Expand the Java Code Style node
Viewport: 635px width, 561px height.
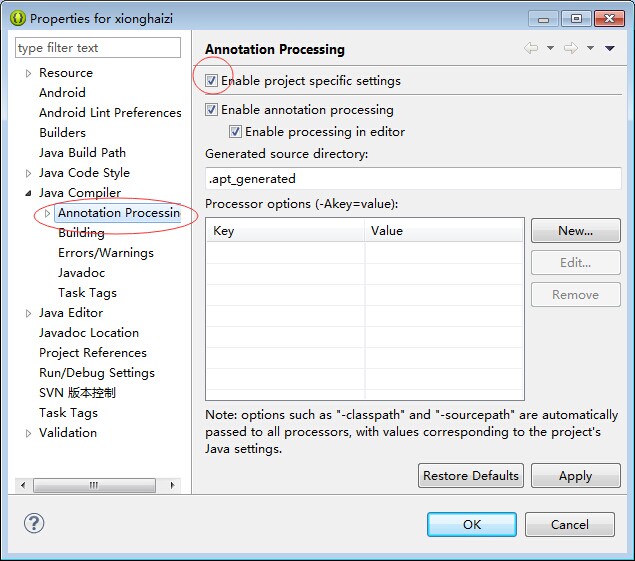pos(28,173)
